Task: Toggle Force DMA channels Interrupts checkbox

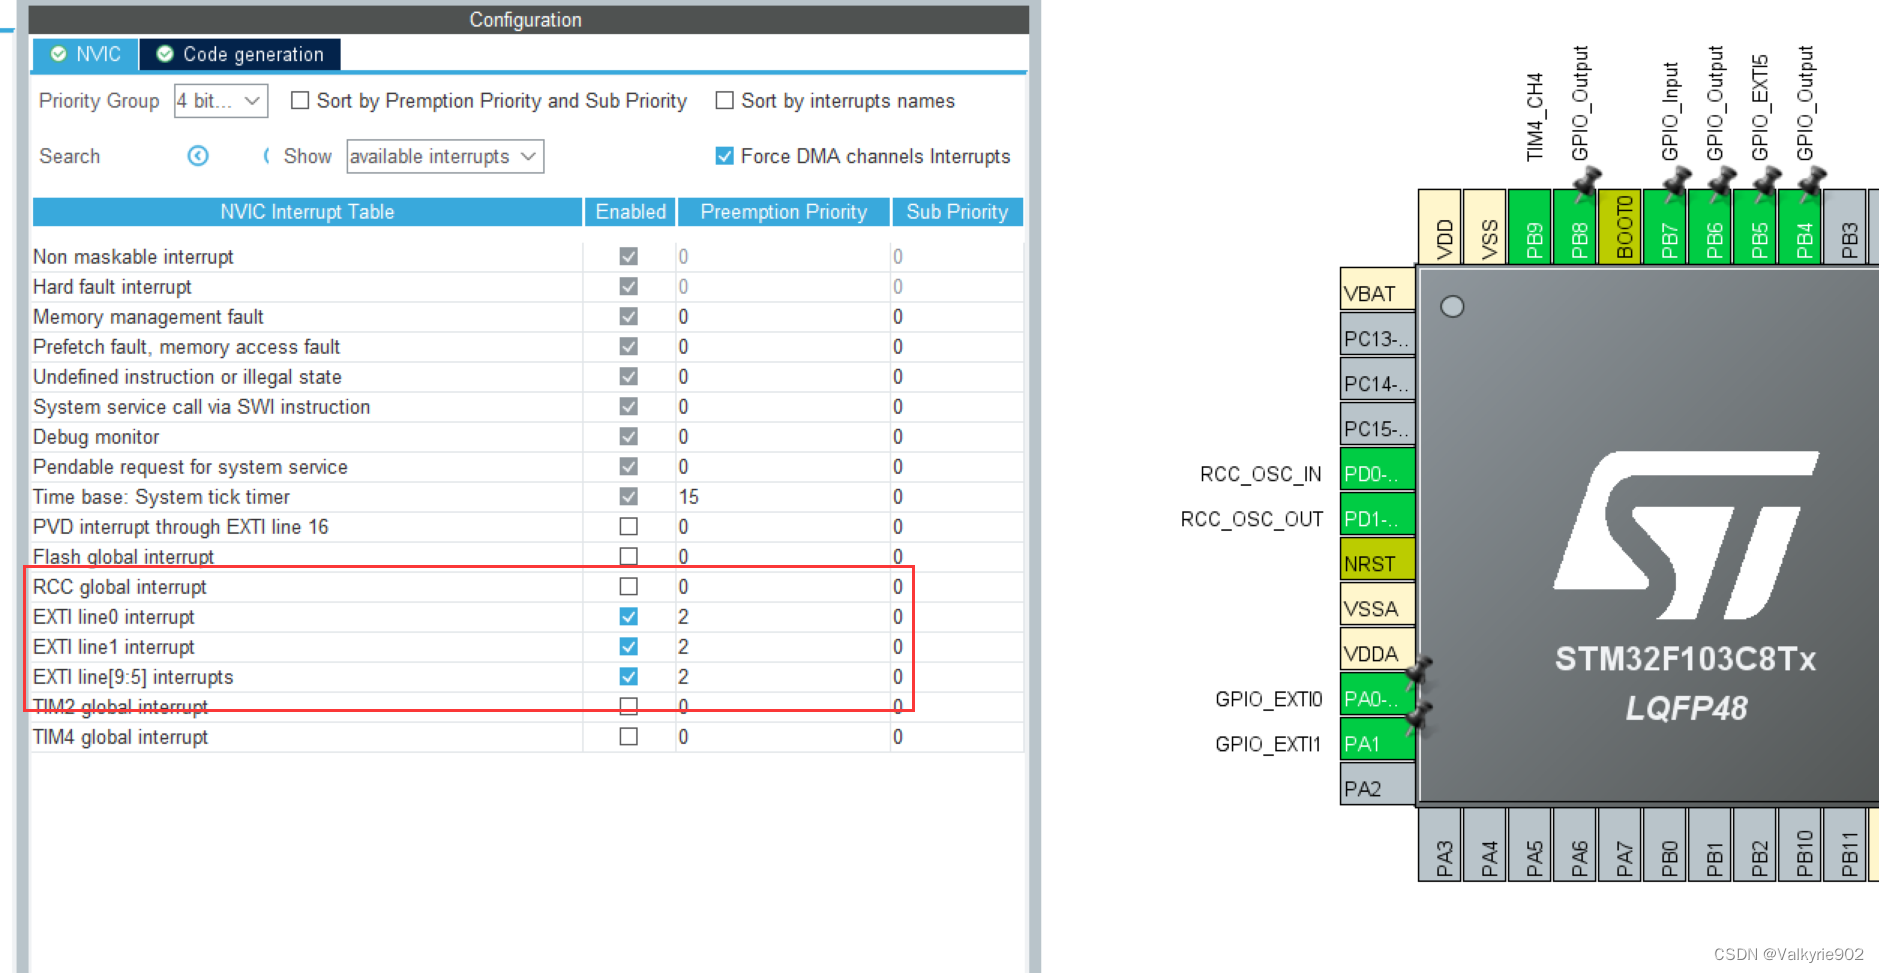Action: coord(724,156)
